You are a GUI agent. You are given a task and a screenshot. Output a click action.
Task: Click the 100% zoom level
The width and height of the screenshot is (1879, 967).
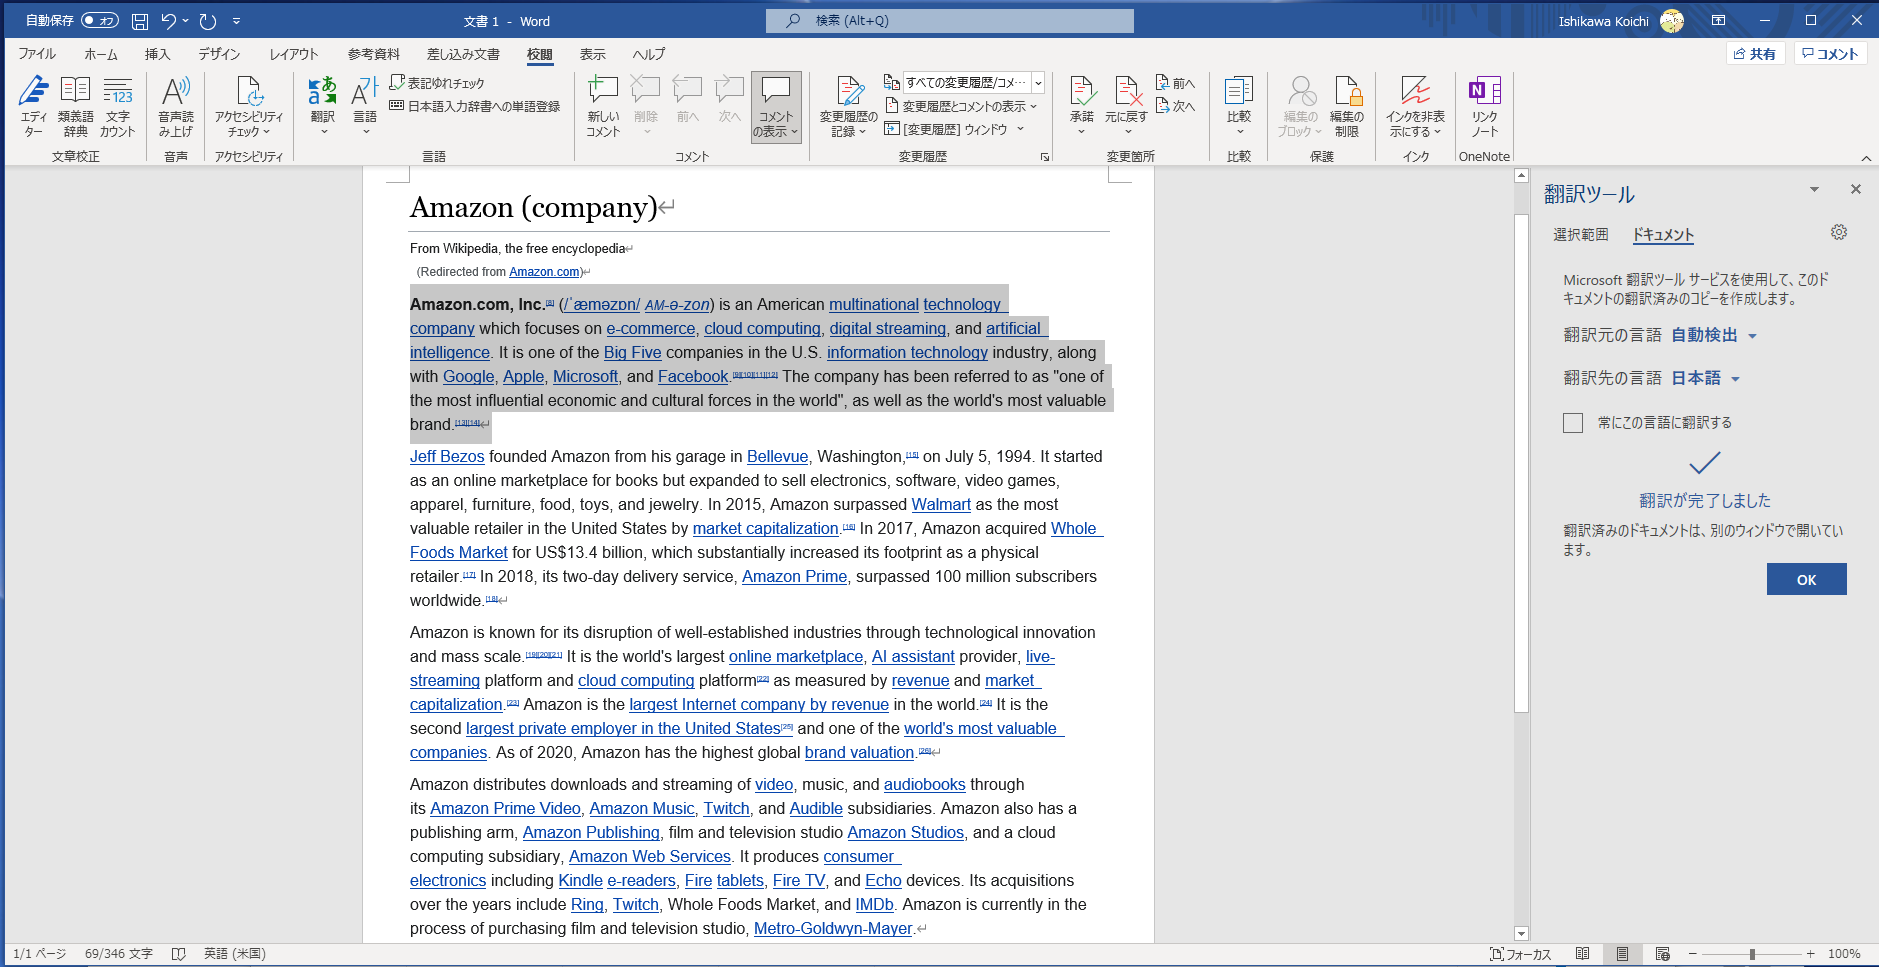1844,954
